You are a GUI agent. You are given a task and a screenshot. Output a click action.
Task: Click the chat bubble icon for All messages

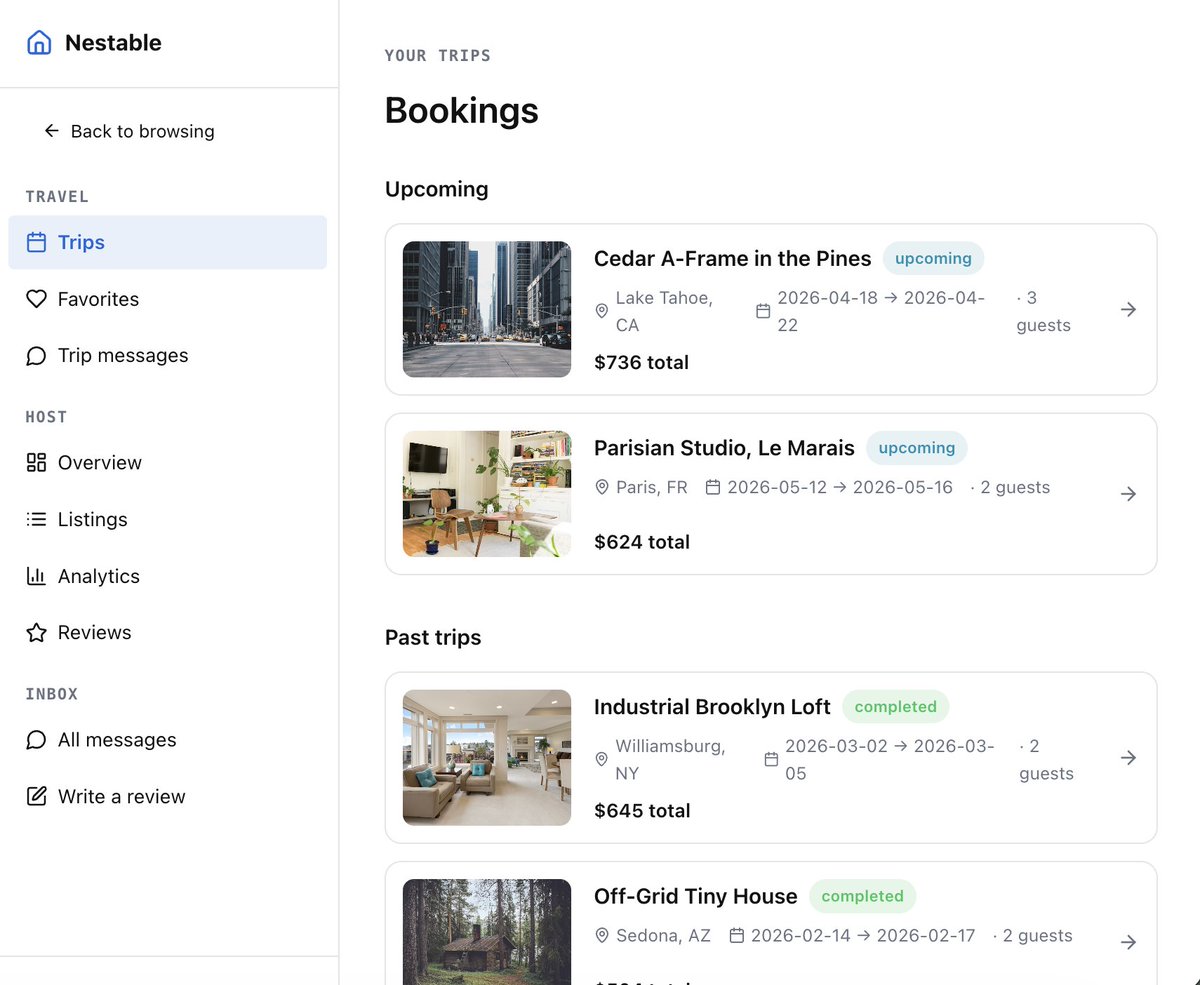tap(37, 740)
